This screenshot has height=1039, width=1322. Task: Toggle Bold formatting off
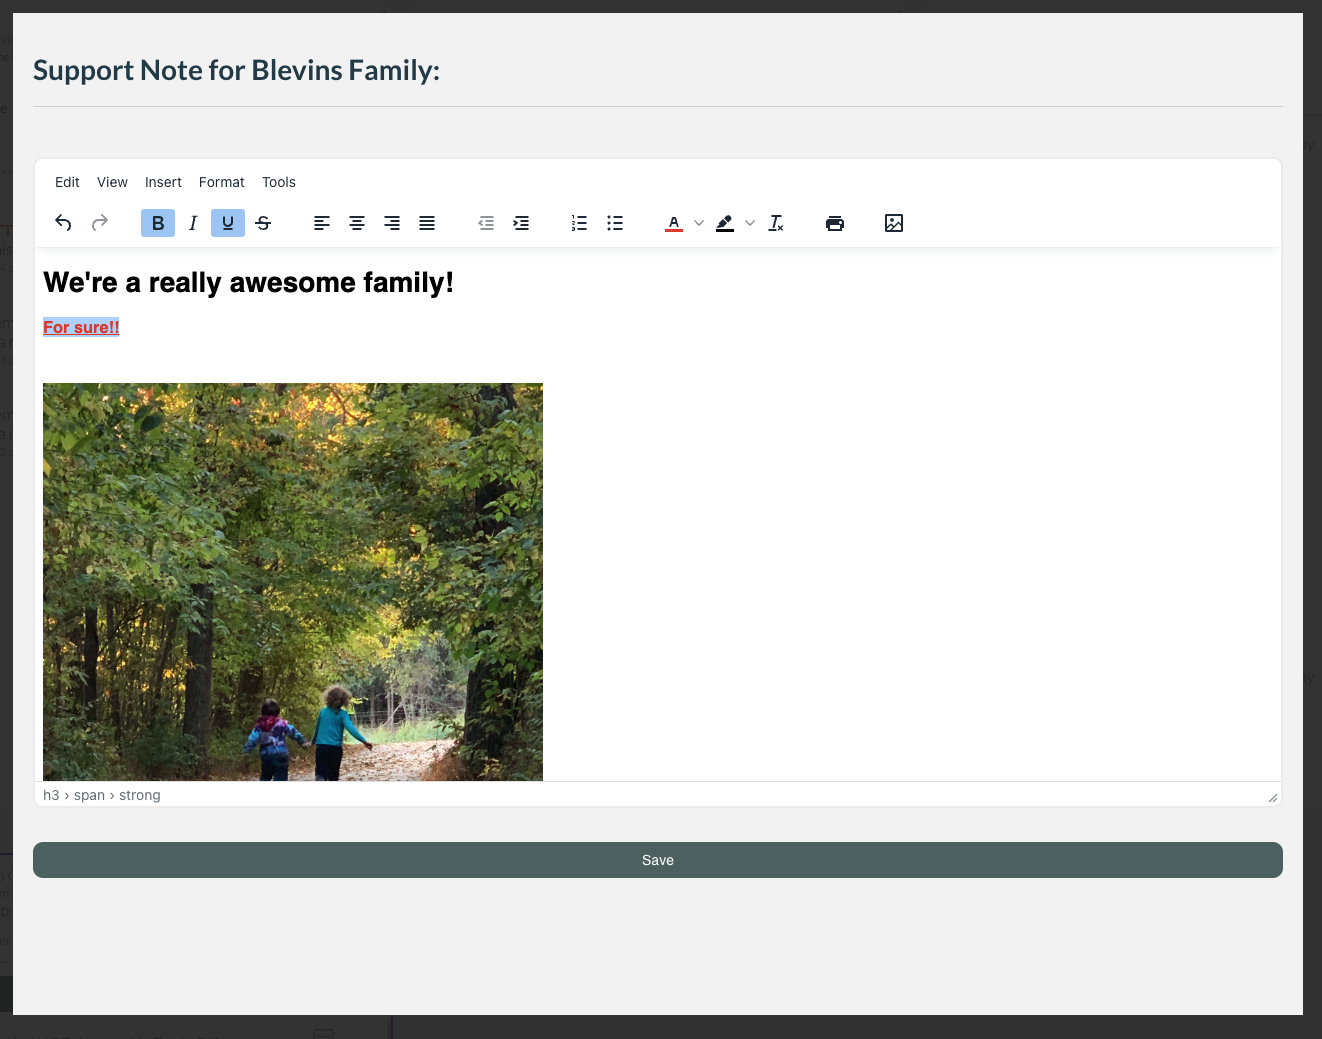(158, 223)
